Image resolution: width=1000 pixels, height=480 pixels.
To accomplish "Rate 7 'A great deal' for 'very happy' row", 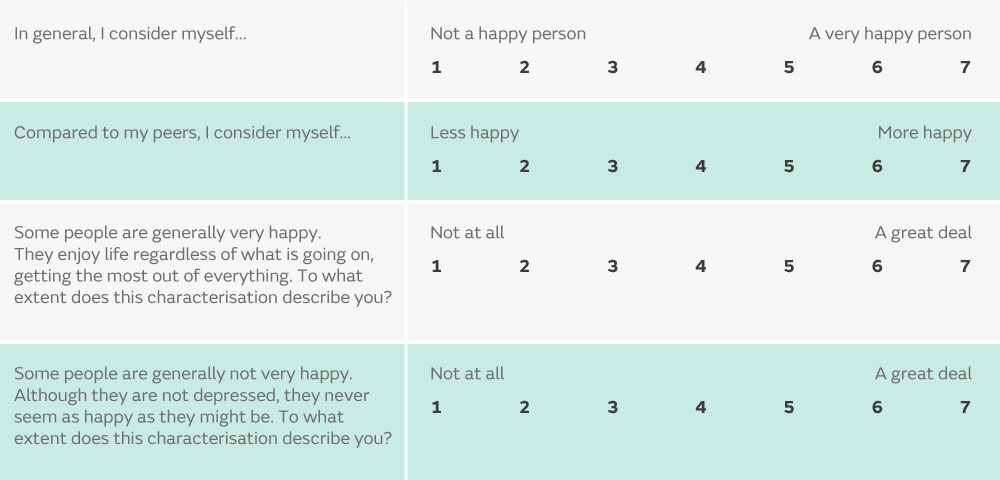I will click(965, 266).
